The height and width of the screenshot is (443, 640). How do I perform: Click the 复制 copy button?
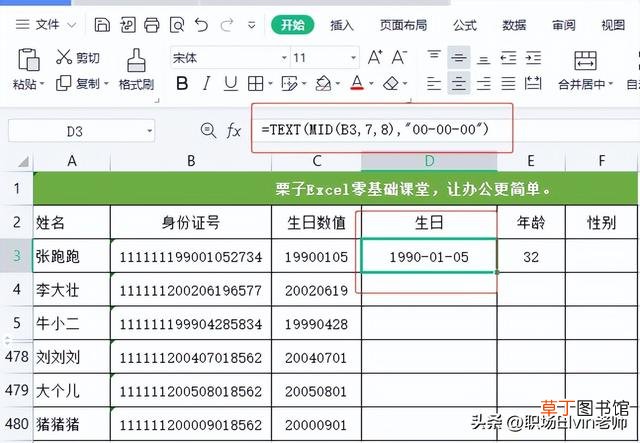point(78,84)
